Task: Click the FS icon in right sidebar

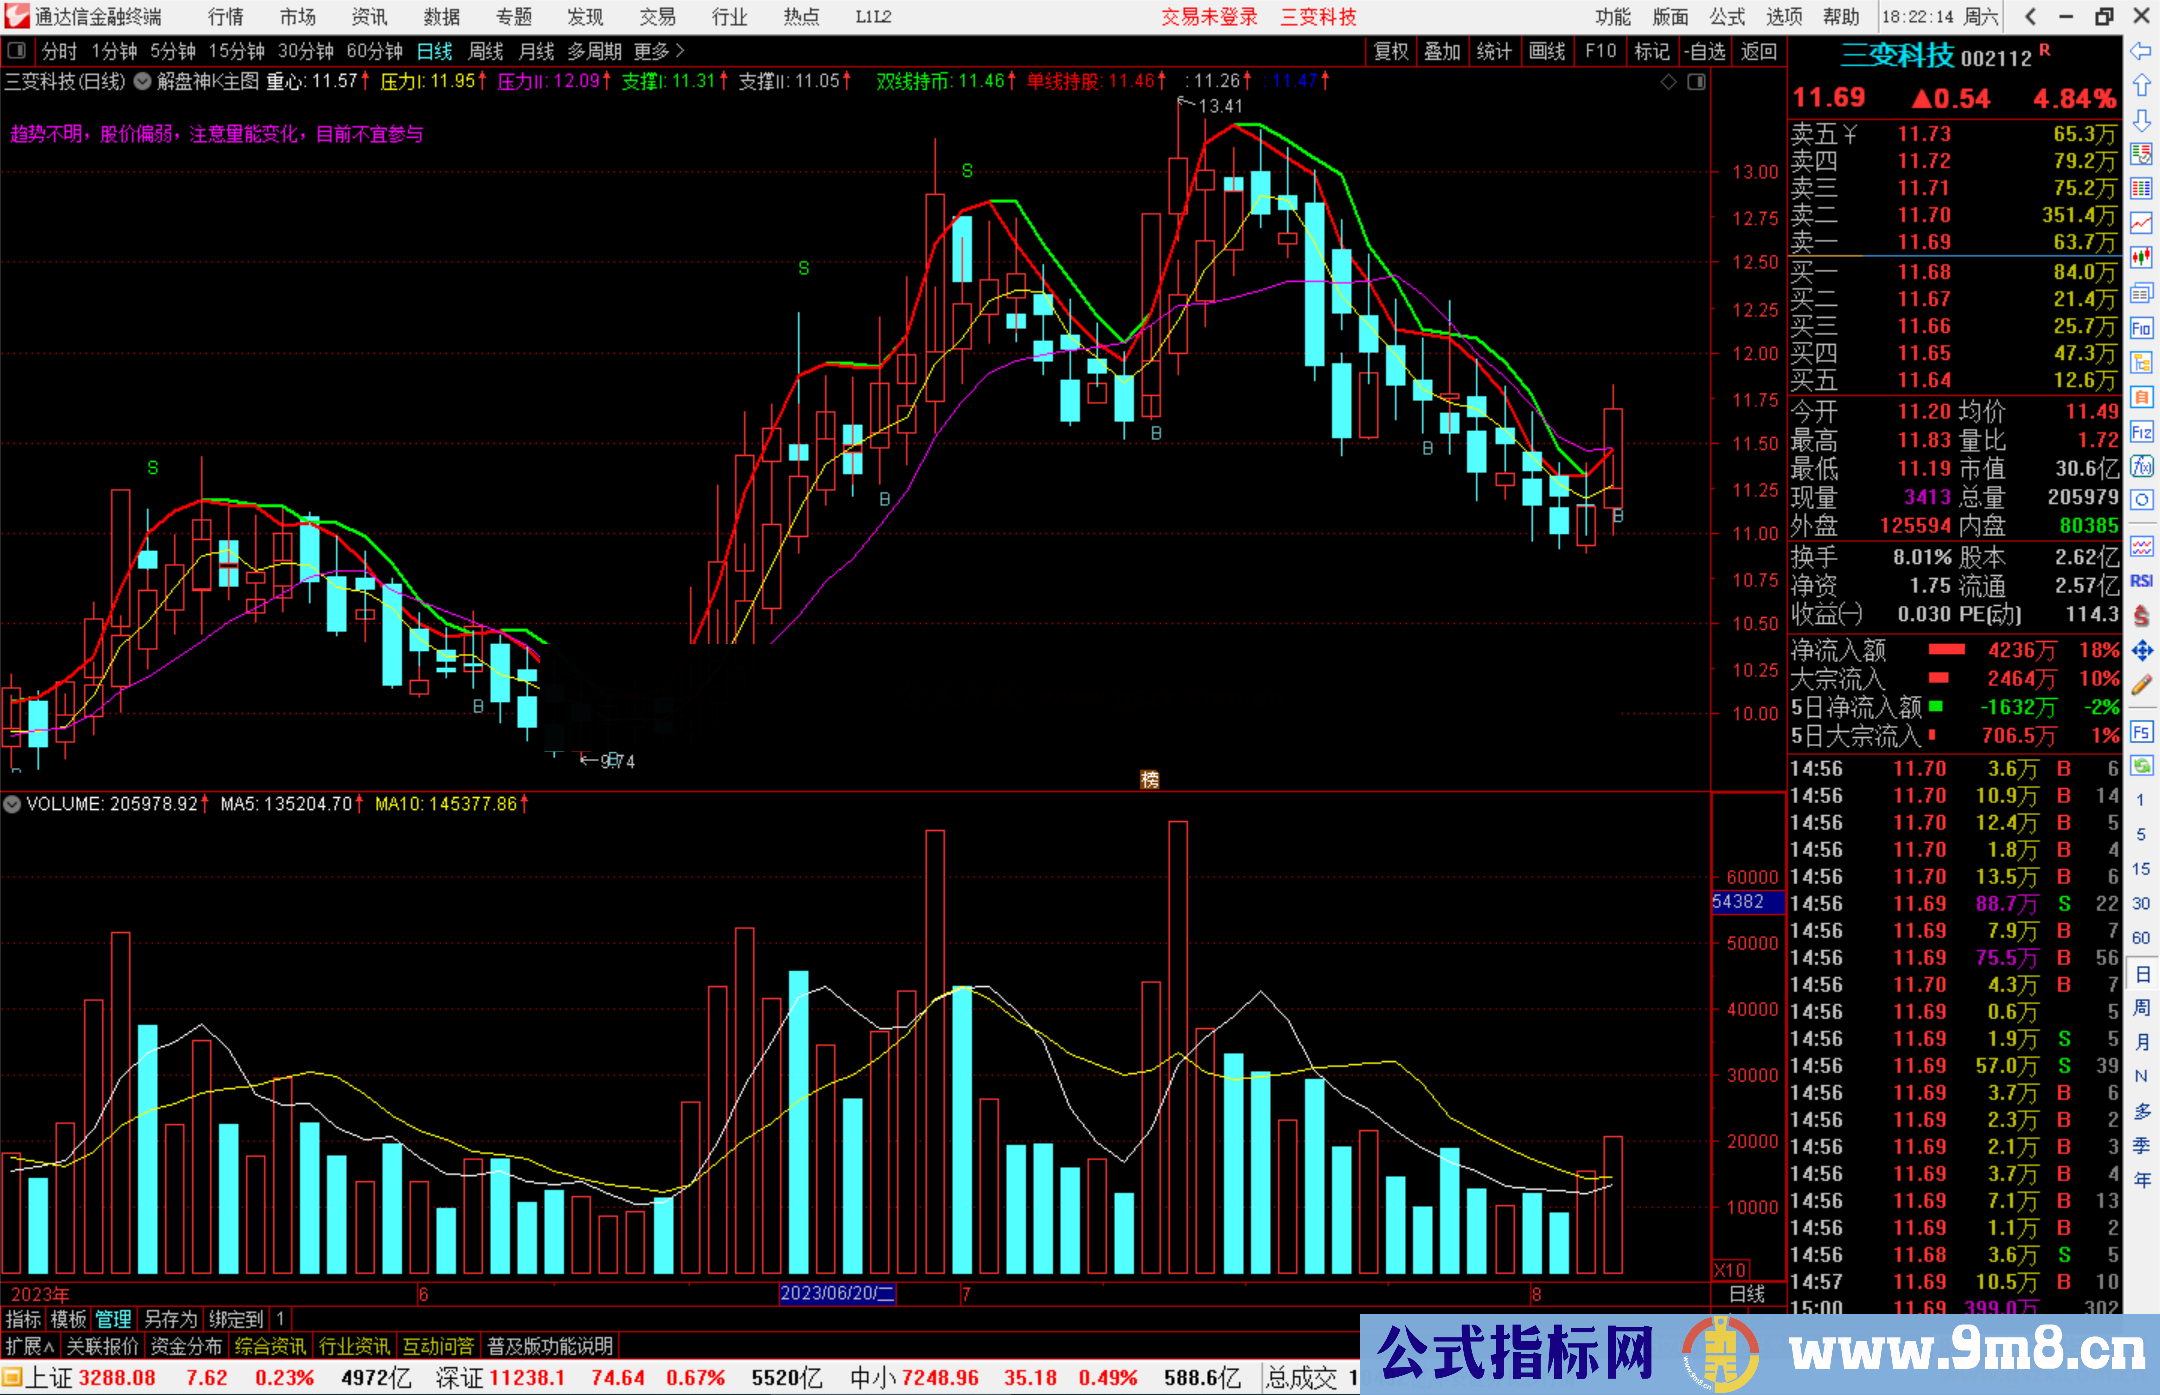Action: 2141,732
